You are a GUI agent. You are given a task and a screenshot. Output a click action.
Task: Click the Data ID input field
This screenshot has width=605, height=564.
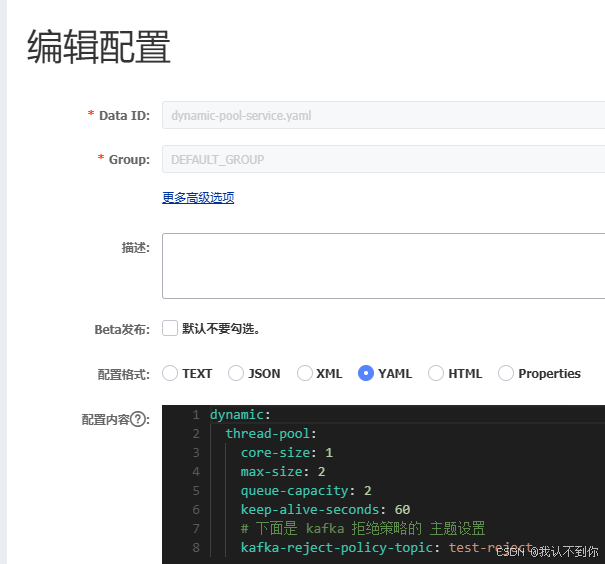[384, 115]
